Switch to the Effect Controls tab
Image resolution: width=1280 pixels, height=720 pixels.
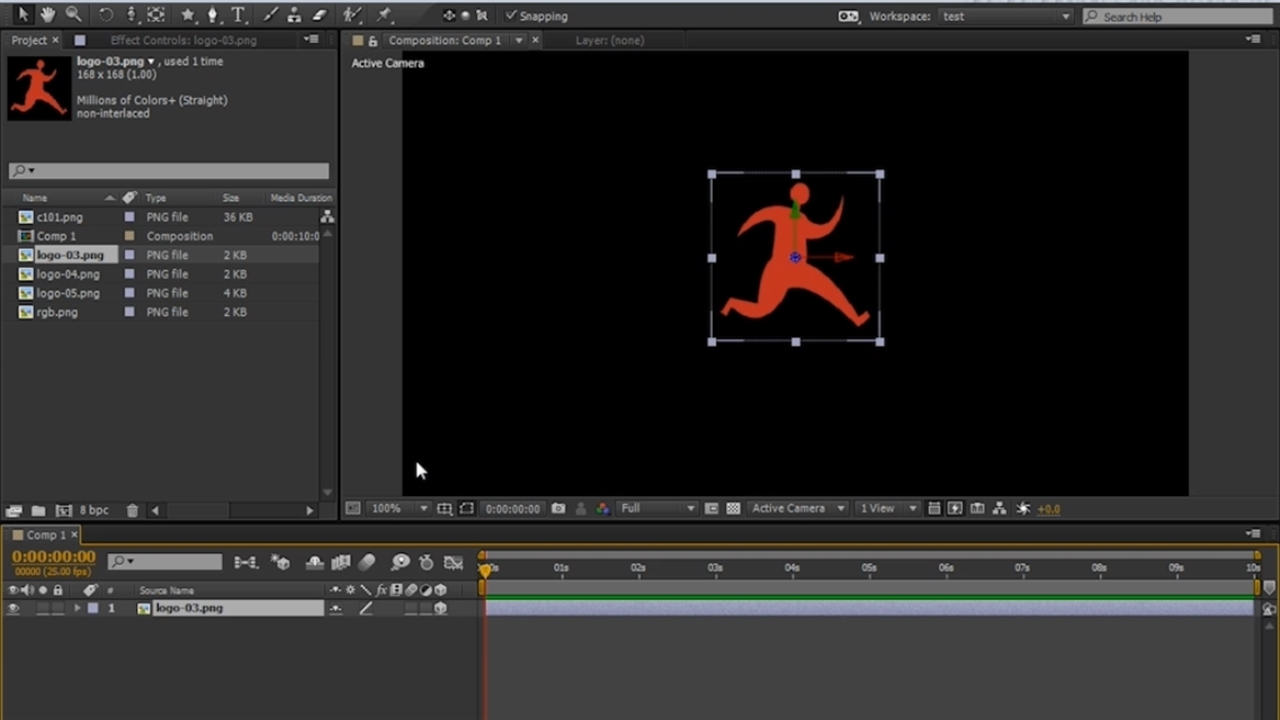[183, 40]
